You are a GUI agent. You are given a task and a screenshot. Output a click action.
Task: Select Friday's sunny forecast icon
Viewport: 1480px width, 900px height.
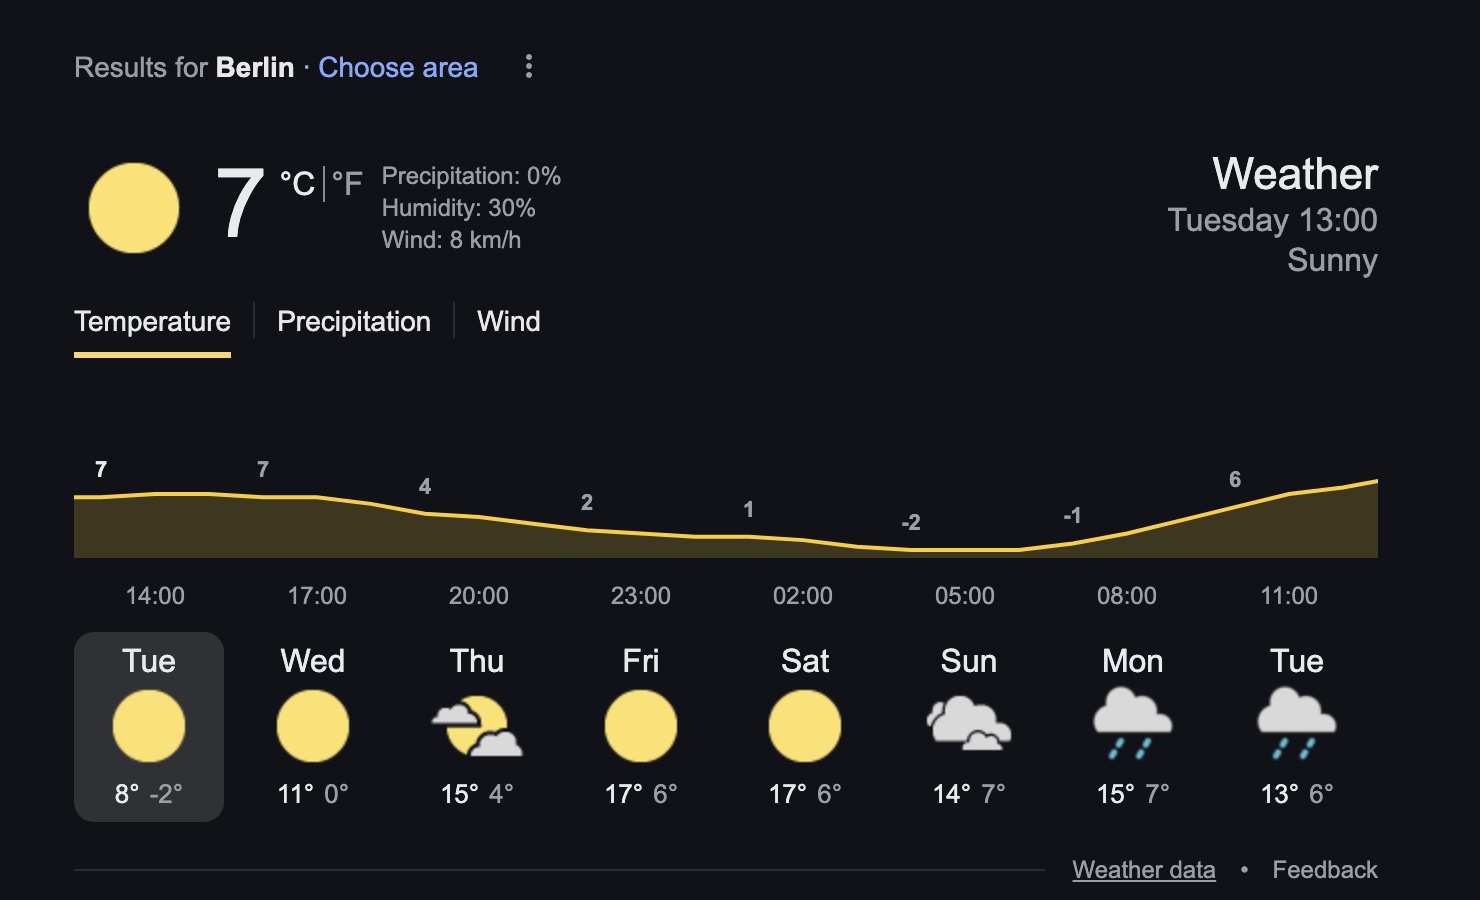[x=641, y=726]
